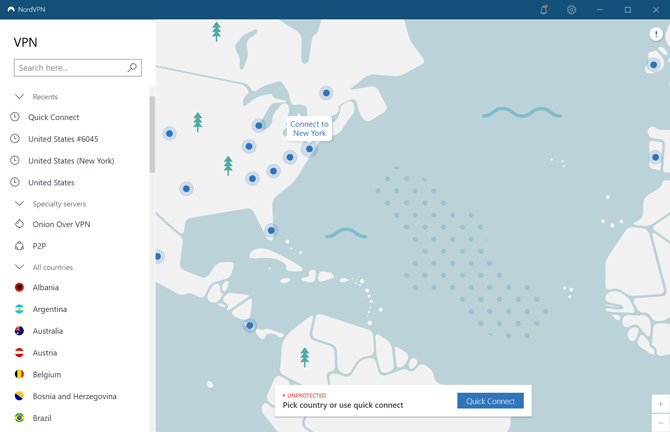Click the clock icon beside United States #6045
This screenshot has width=670, height=432.
pyautogui.click(x=15, y=138)
